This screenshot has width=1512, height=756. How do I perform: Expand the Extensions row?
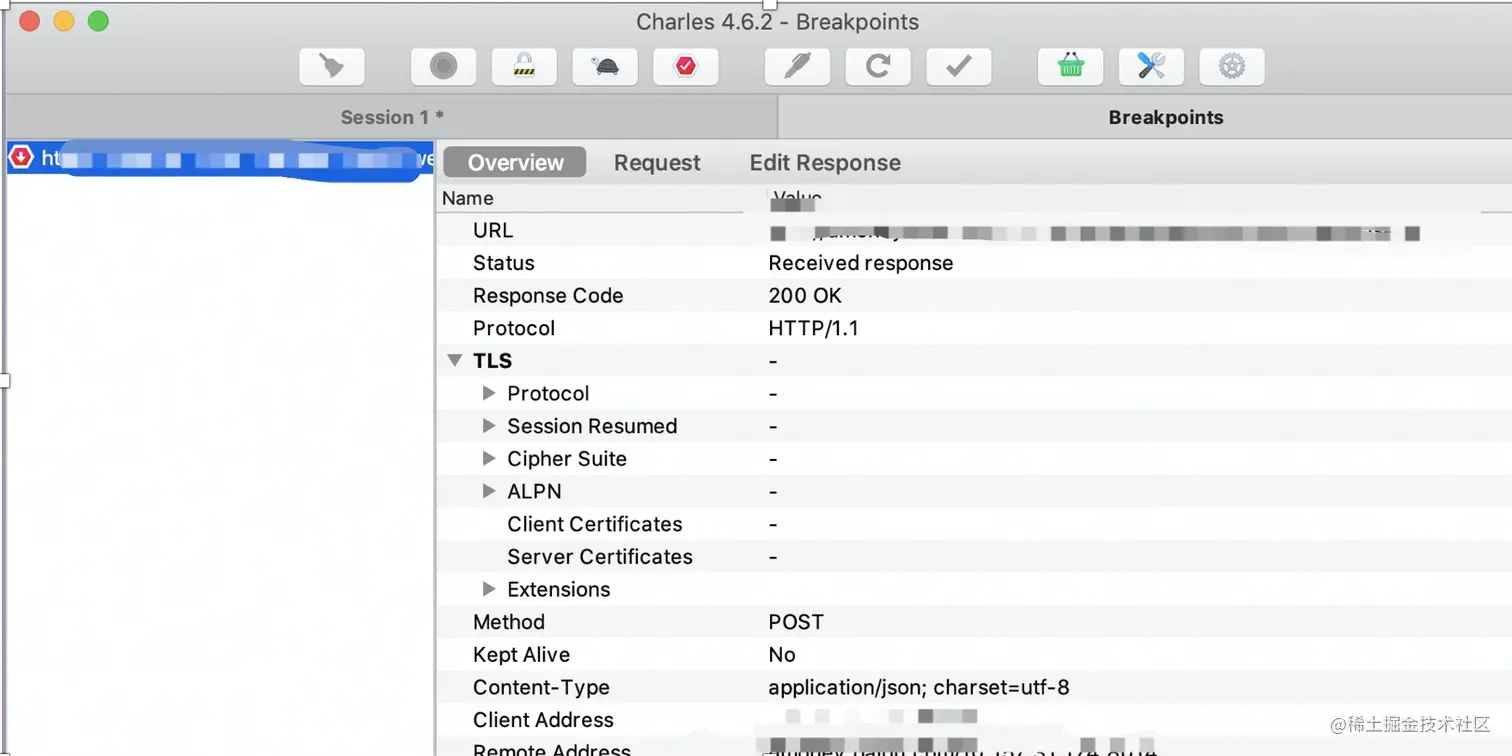(x=489, y=589)
